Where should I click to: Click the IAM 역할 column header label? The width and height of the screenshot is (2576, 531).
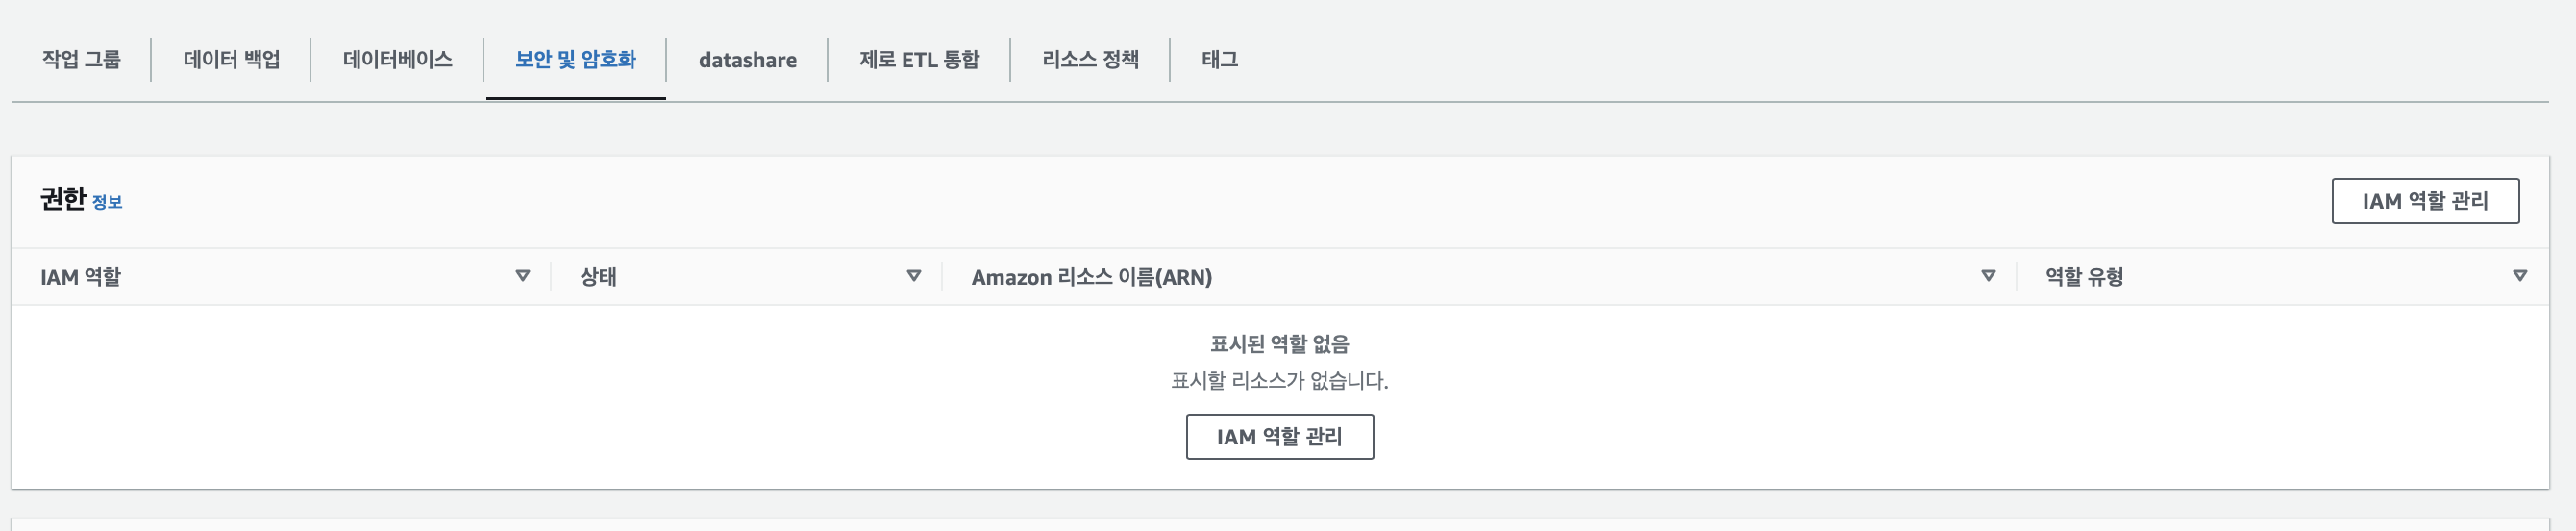[80, 277]
